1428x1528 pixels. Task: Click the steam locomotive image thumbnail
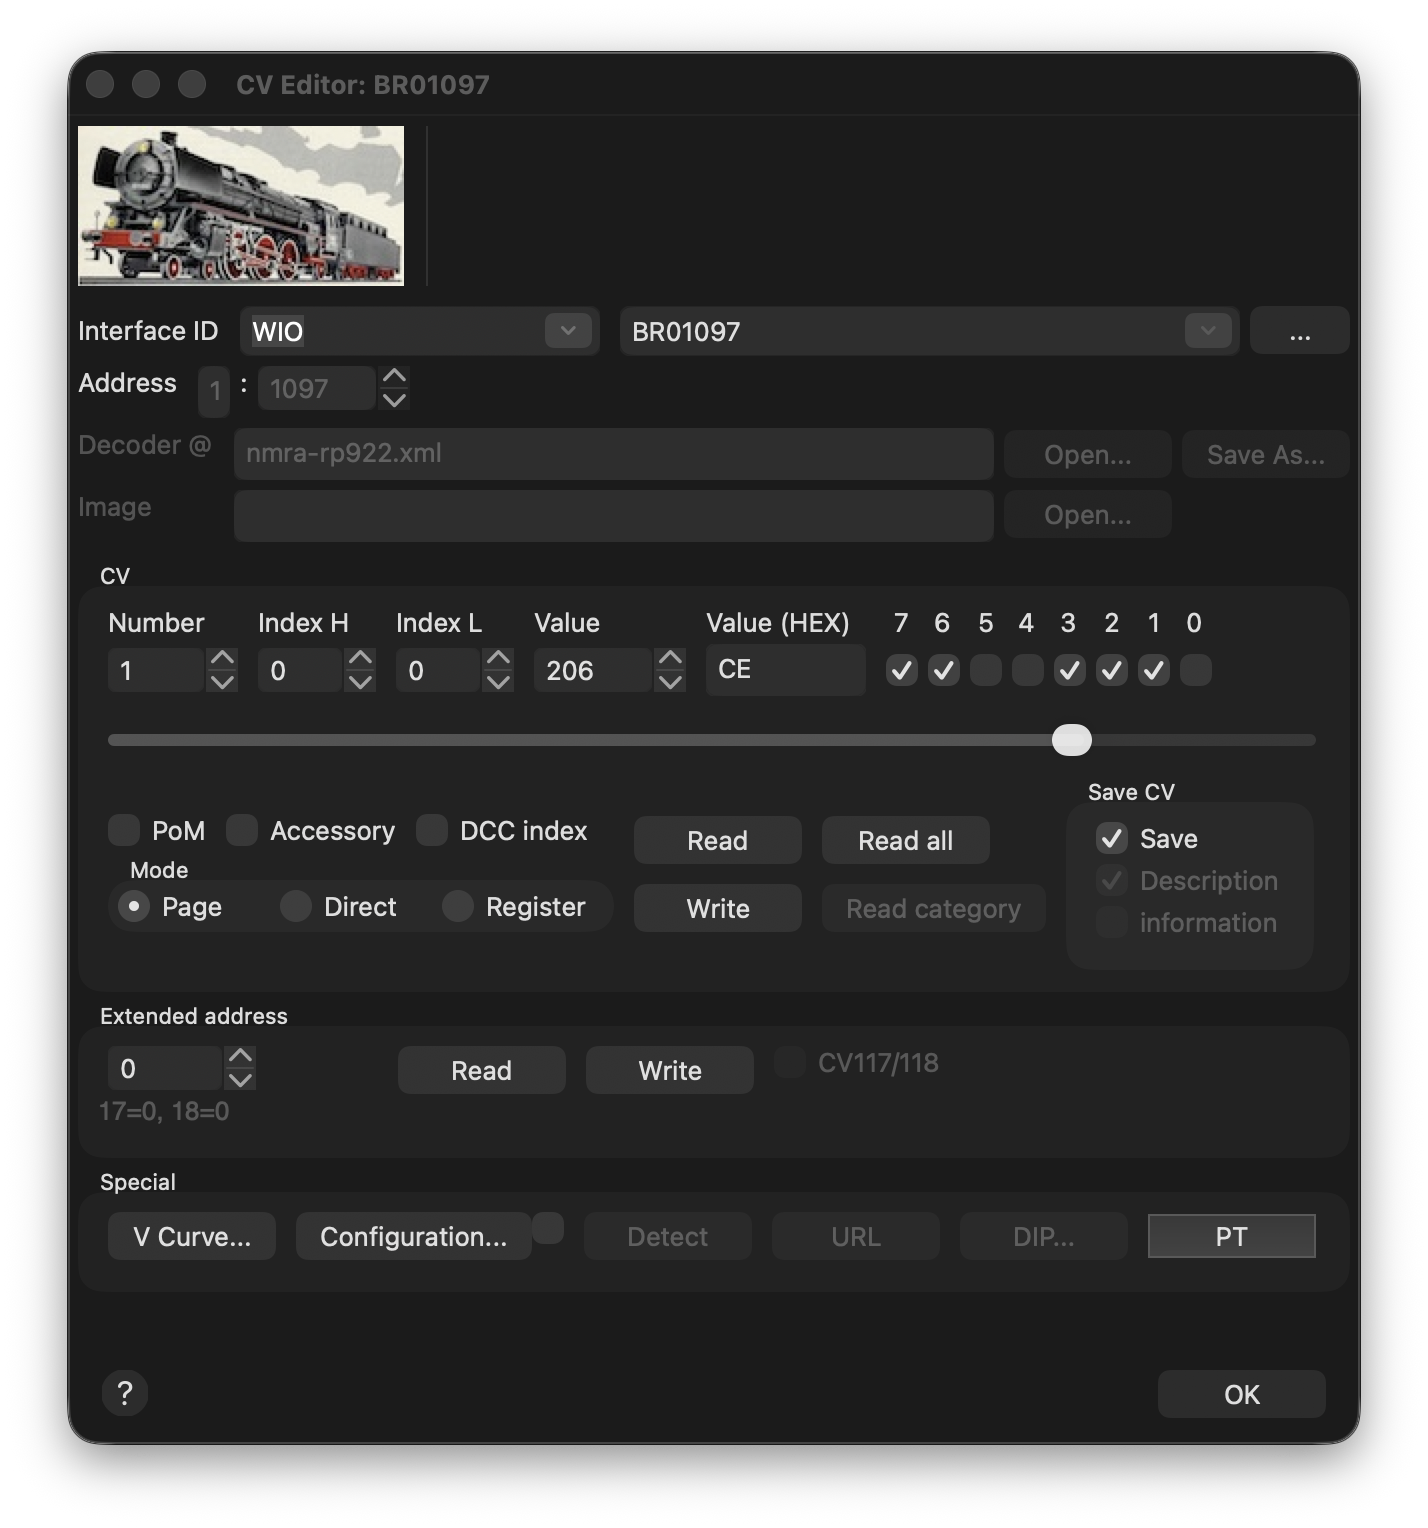[x=241, y=206]
